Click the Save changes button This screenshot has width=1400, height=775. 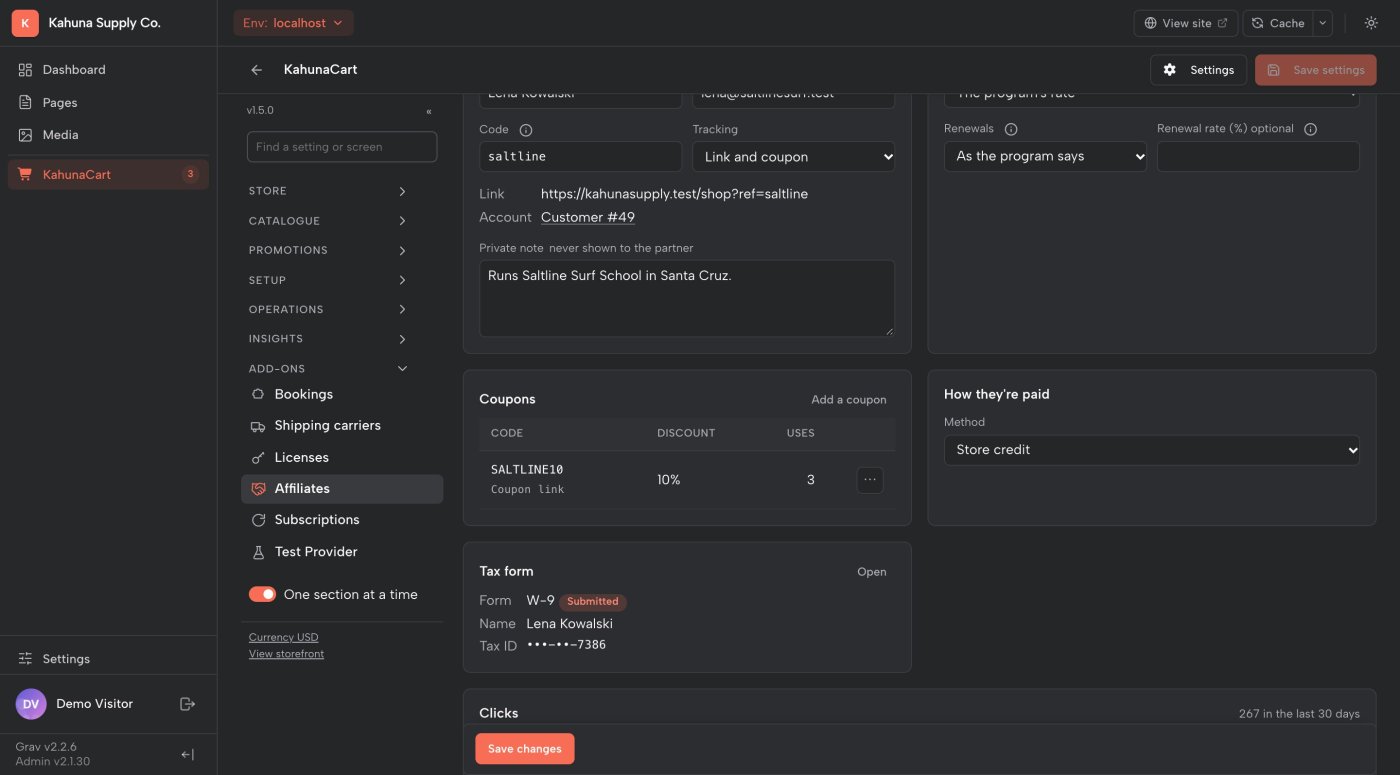(525, 749)
